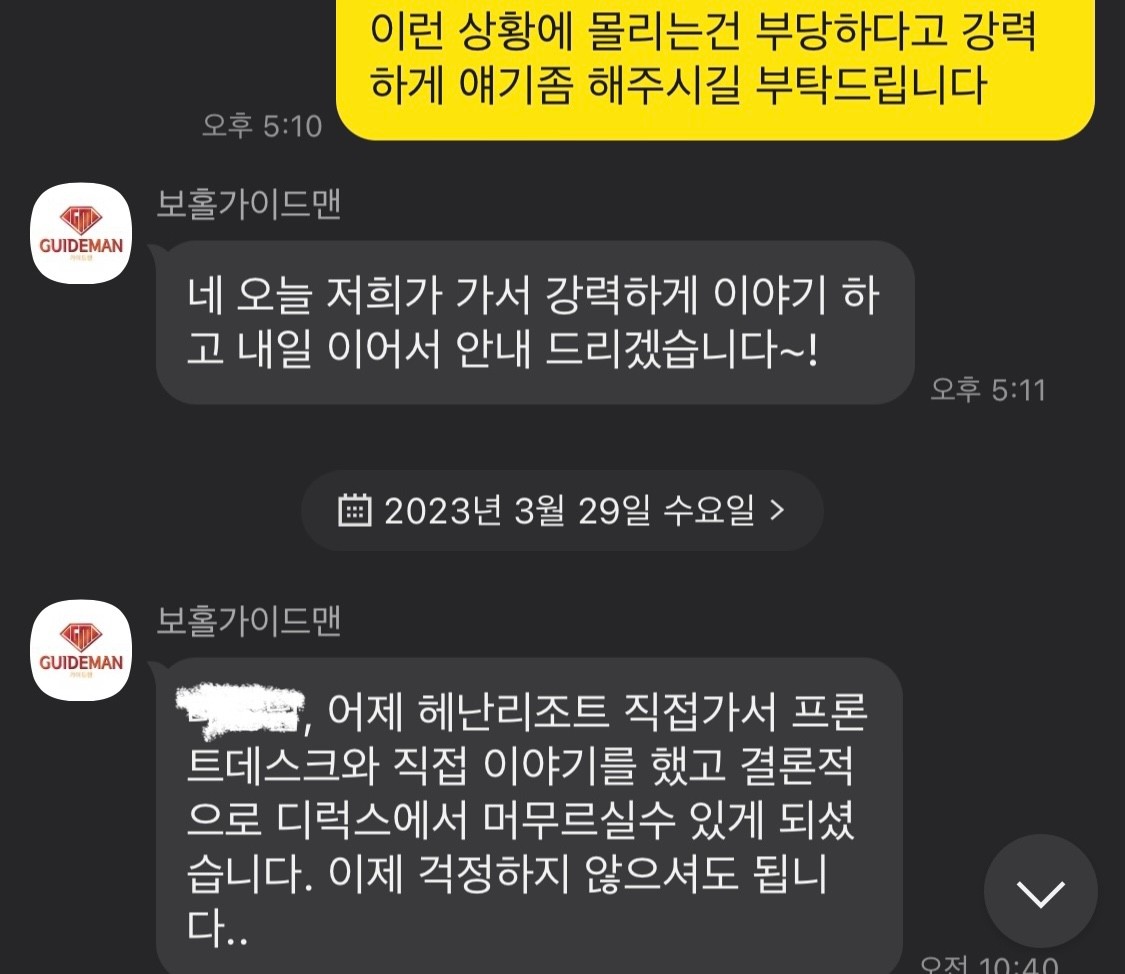
Task: Select the first 보홀가이드맨 sender name
Action: coord(248,204)
